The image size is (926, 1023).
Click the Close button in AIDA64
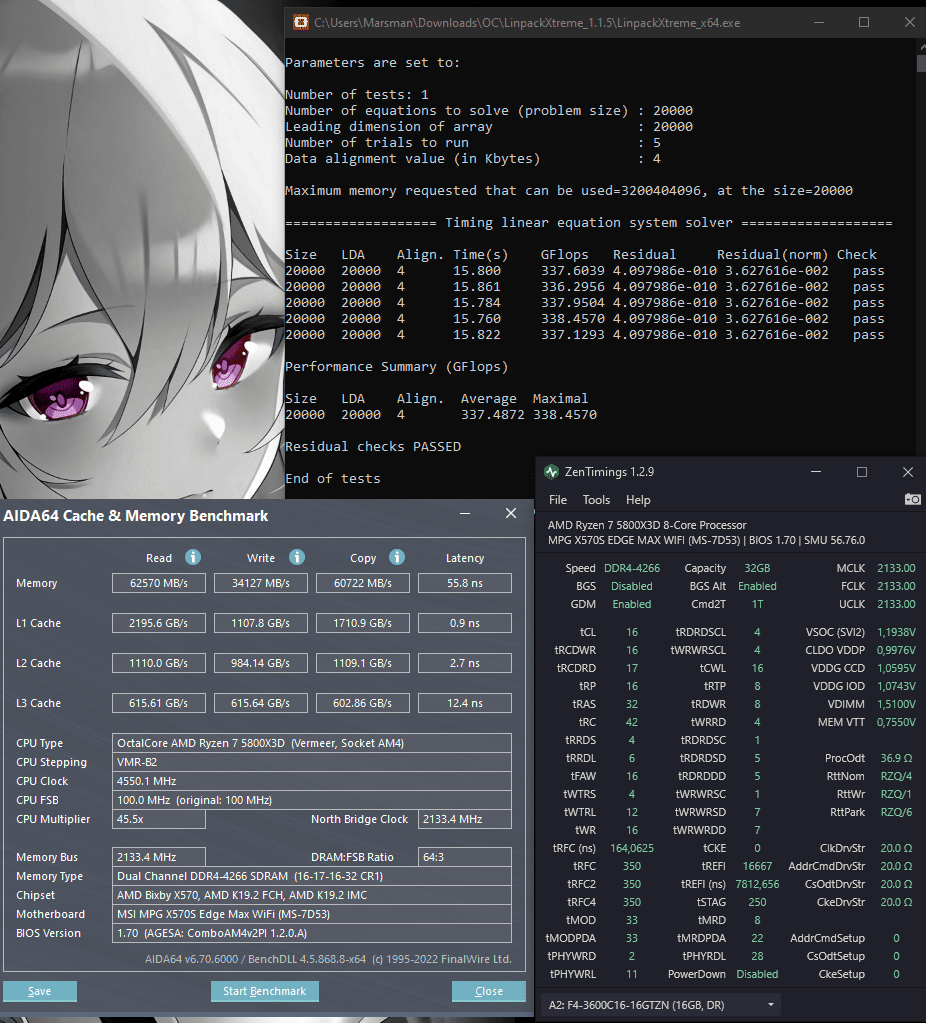tap(489, 991)
